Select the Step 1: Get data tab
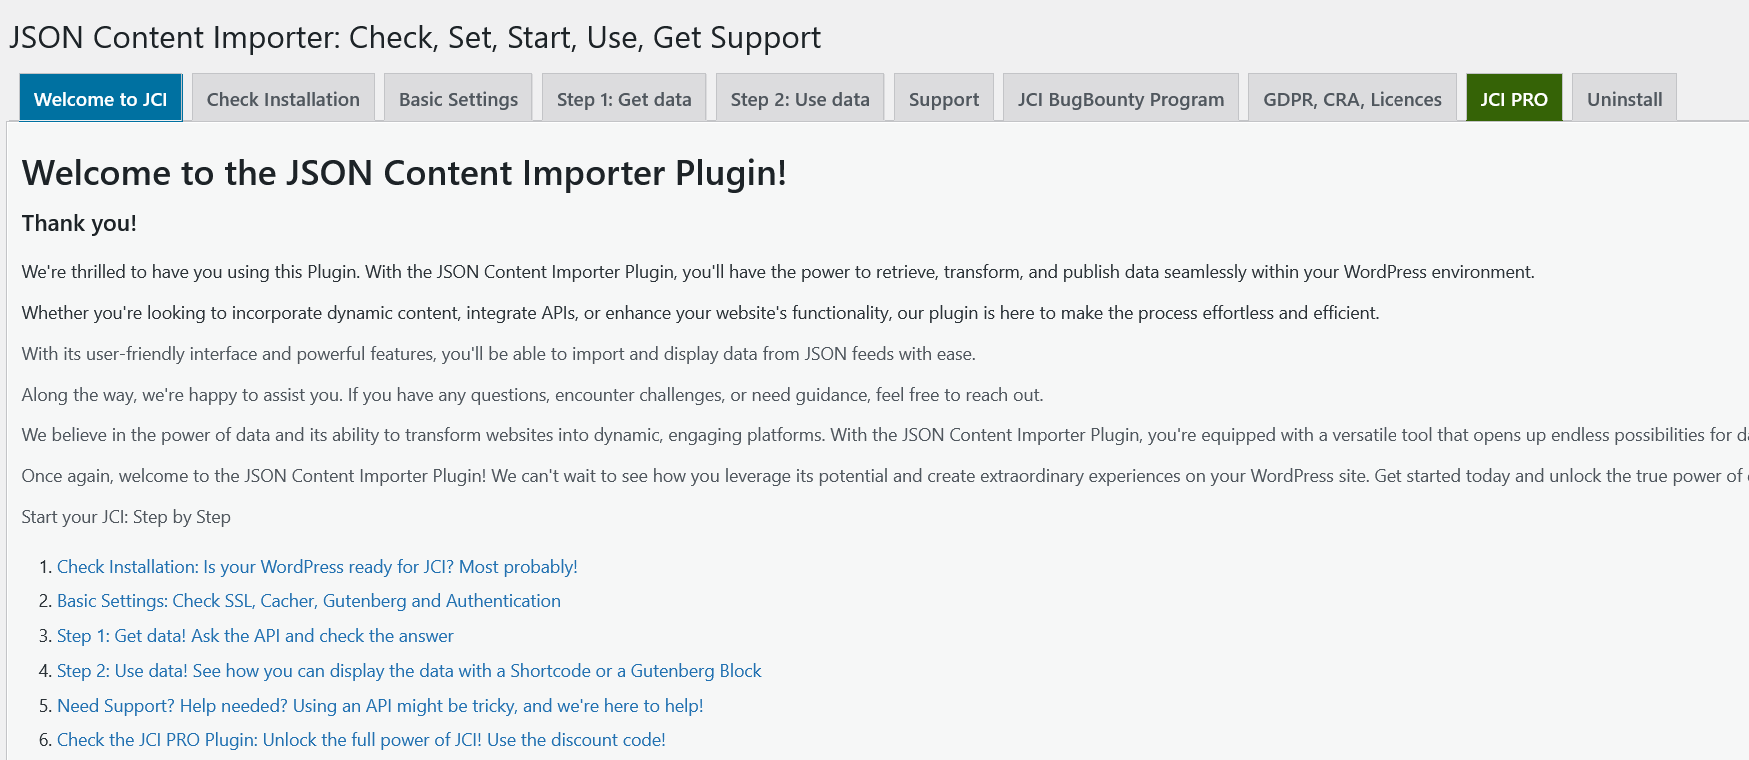 pyautogui.click(x=624, y=99)
